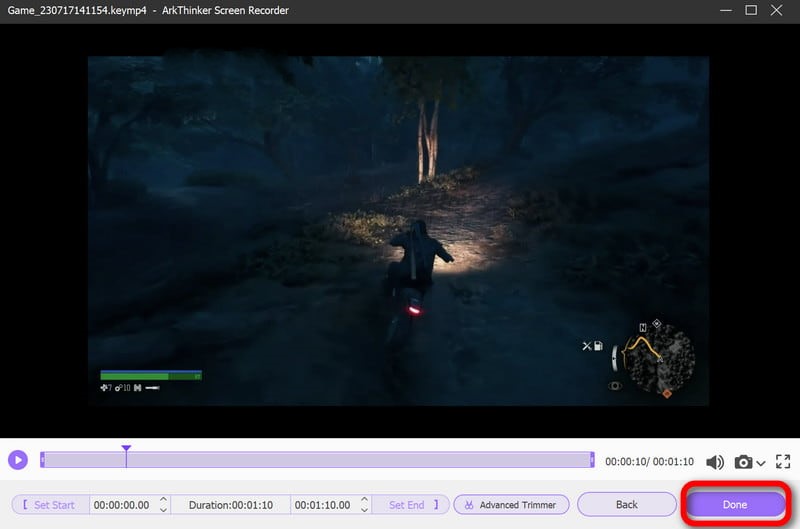
Task: Edit the end time field 00:01:10.00
Action: click(322, 505)
